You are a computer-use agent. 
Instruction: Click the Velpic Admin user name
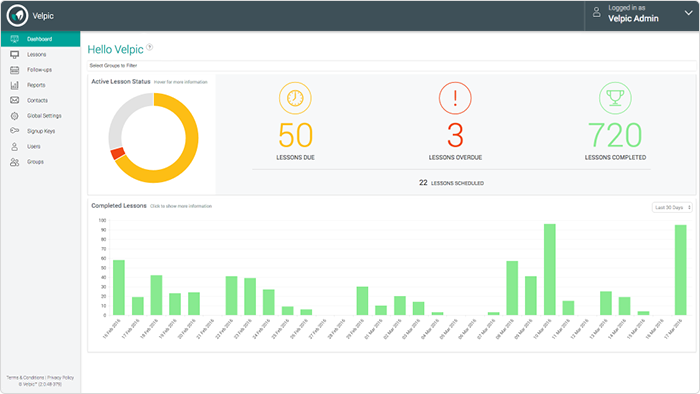633,18
